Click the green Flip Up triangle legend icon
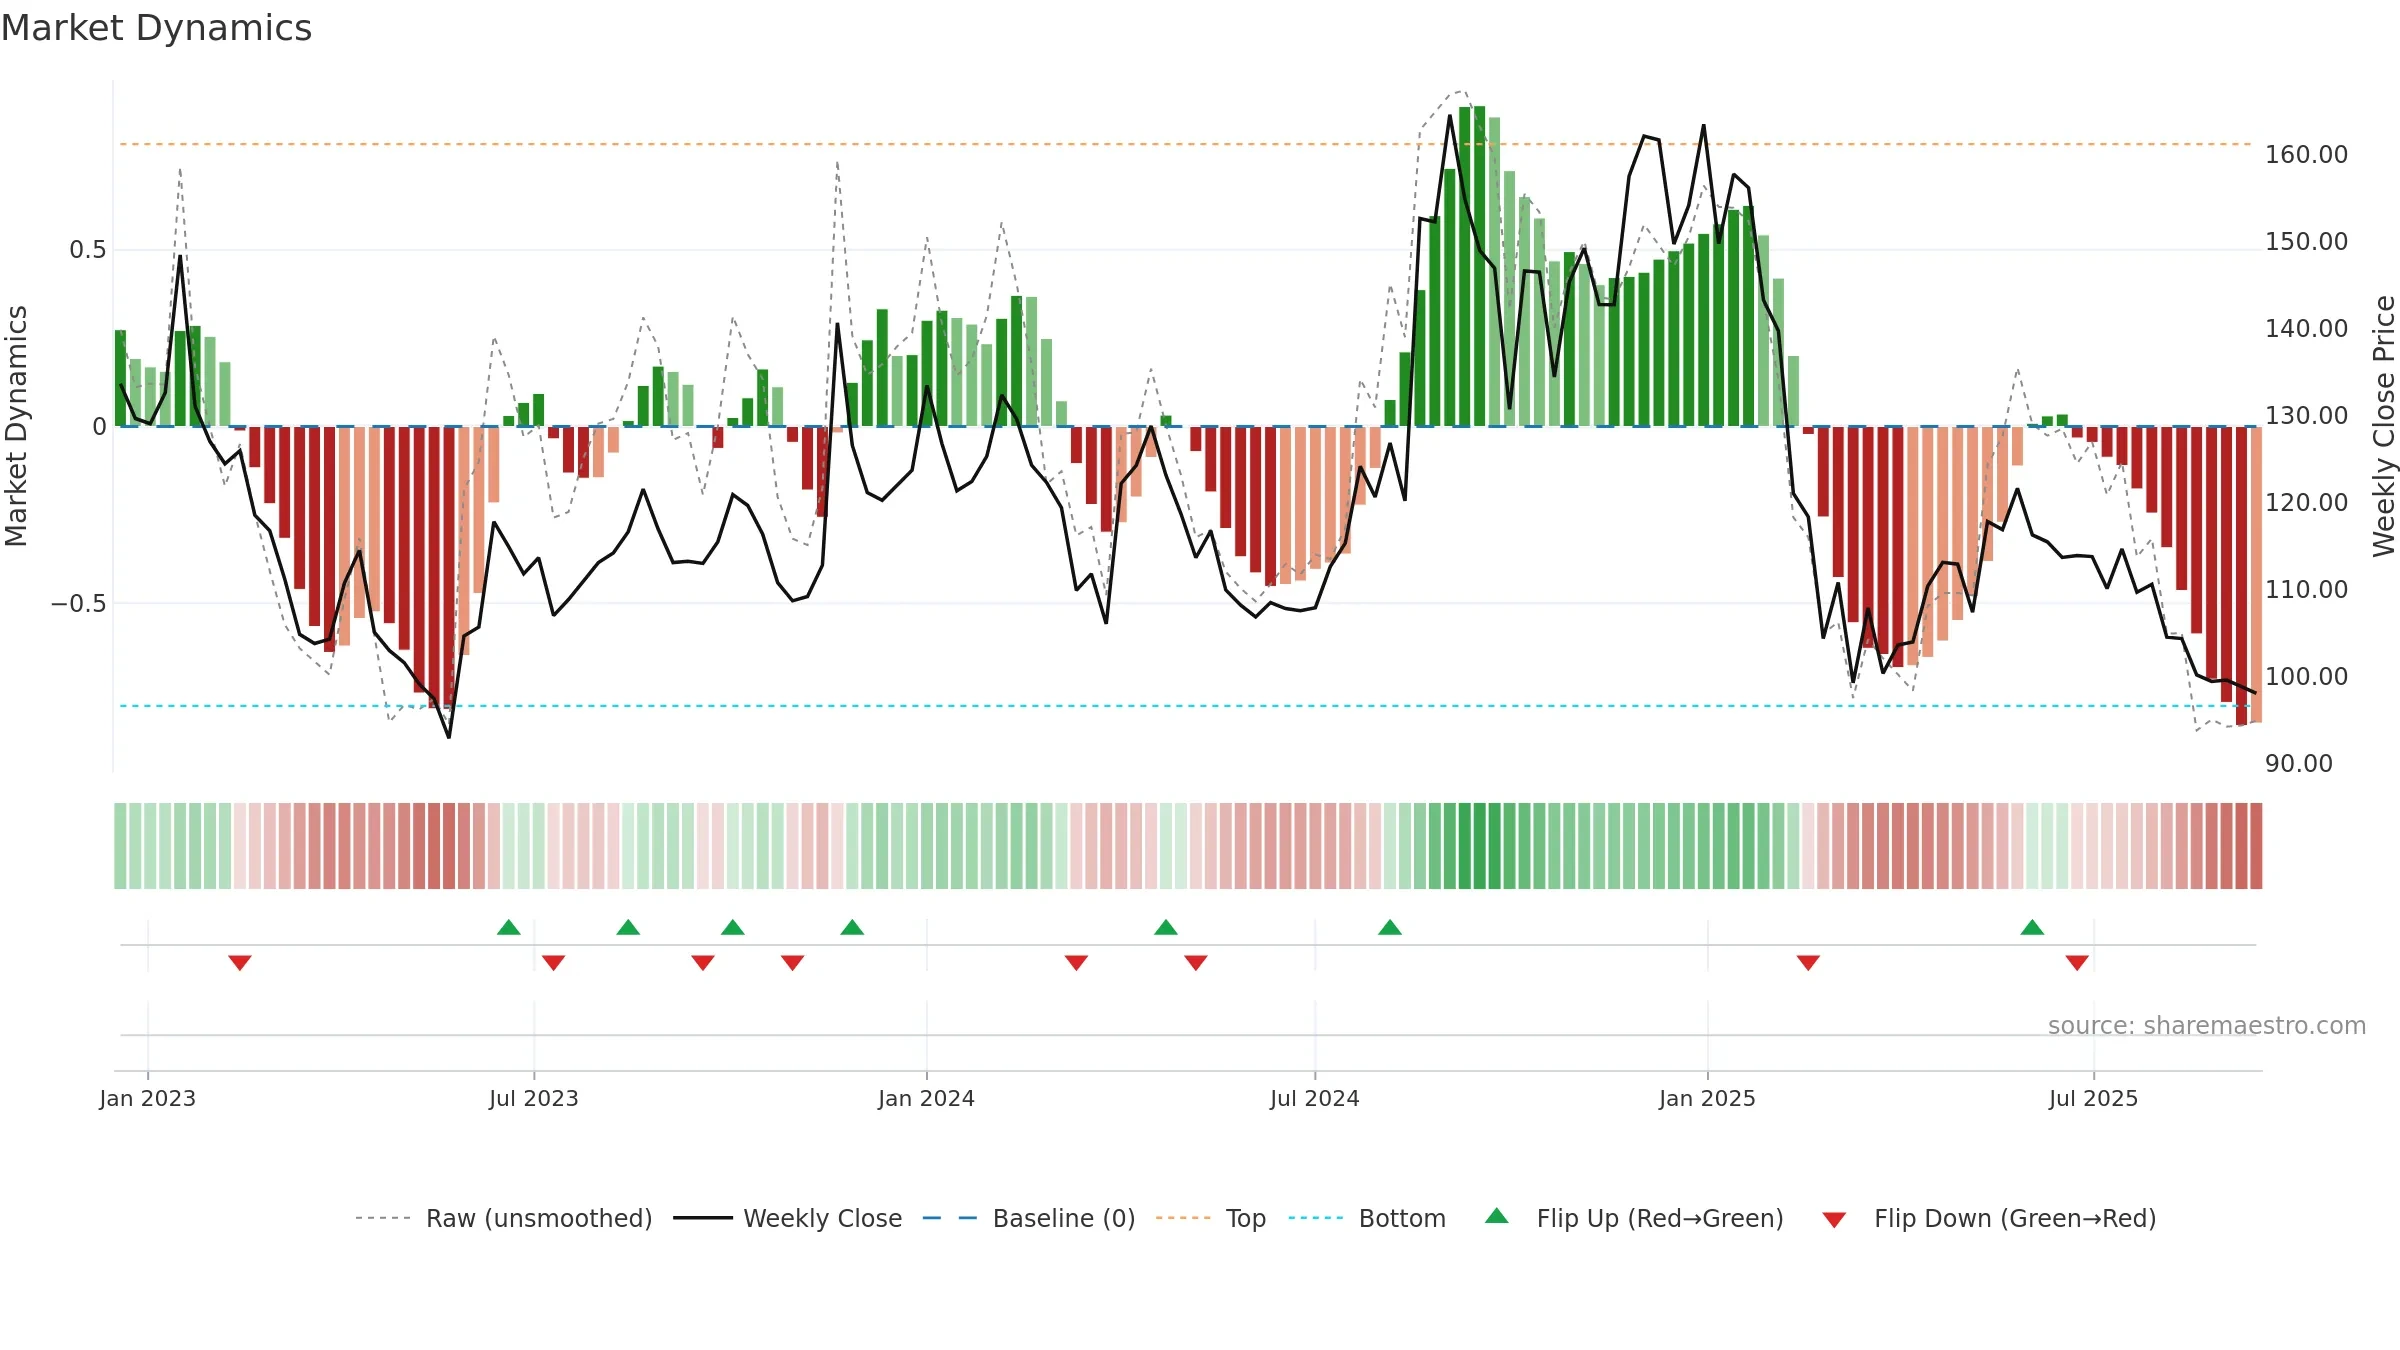2400x1350 pixels. (1497, 1216)
